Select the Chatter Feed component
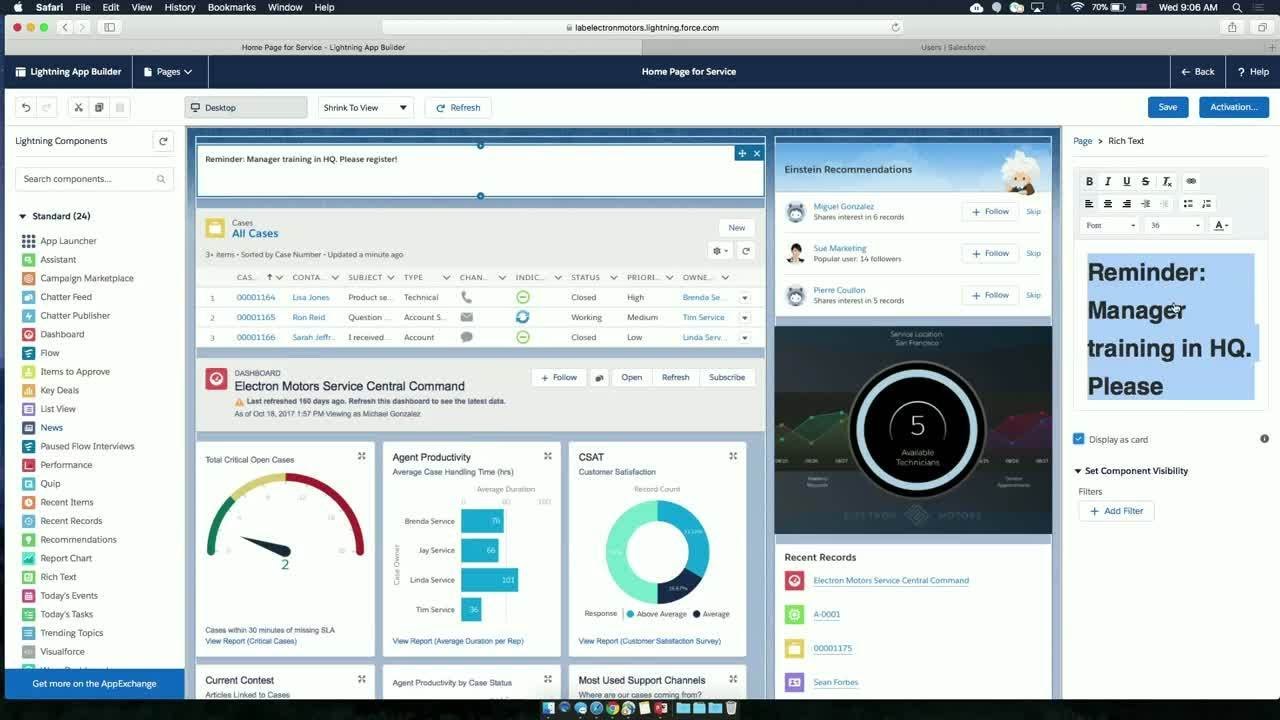 pyautogui.click(x=66, y=297)
